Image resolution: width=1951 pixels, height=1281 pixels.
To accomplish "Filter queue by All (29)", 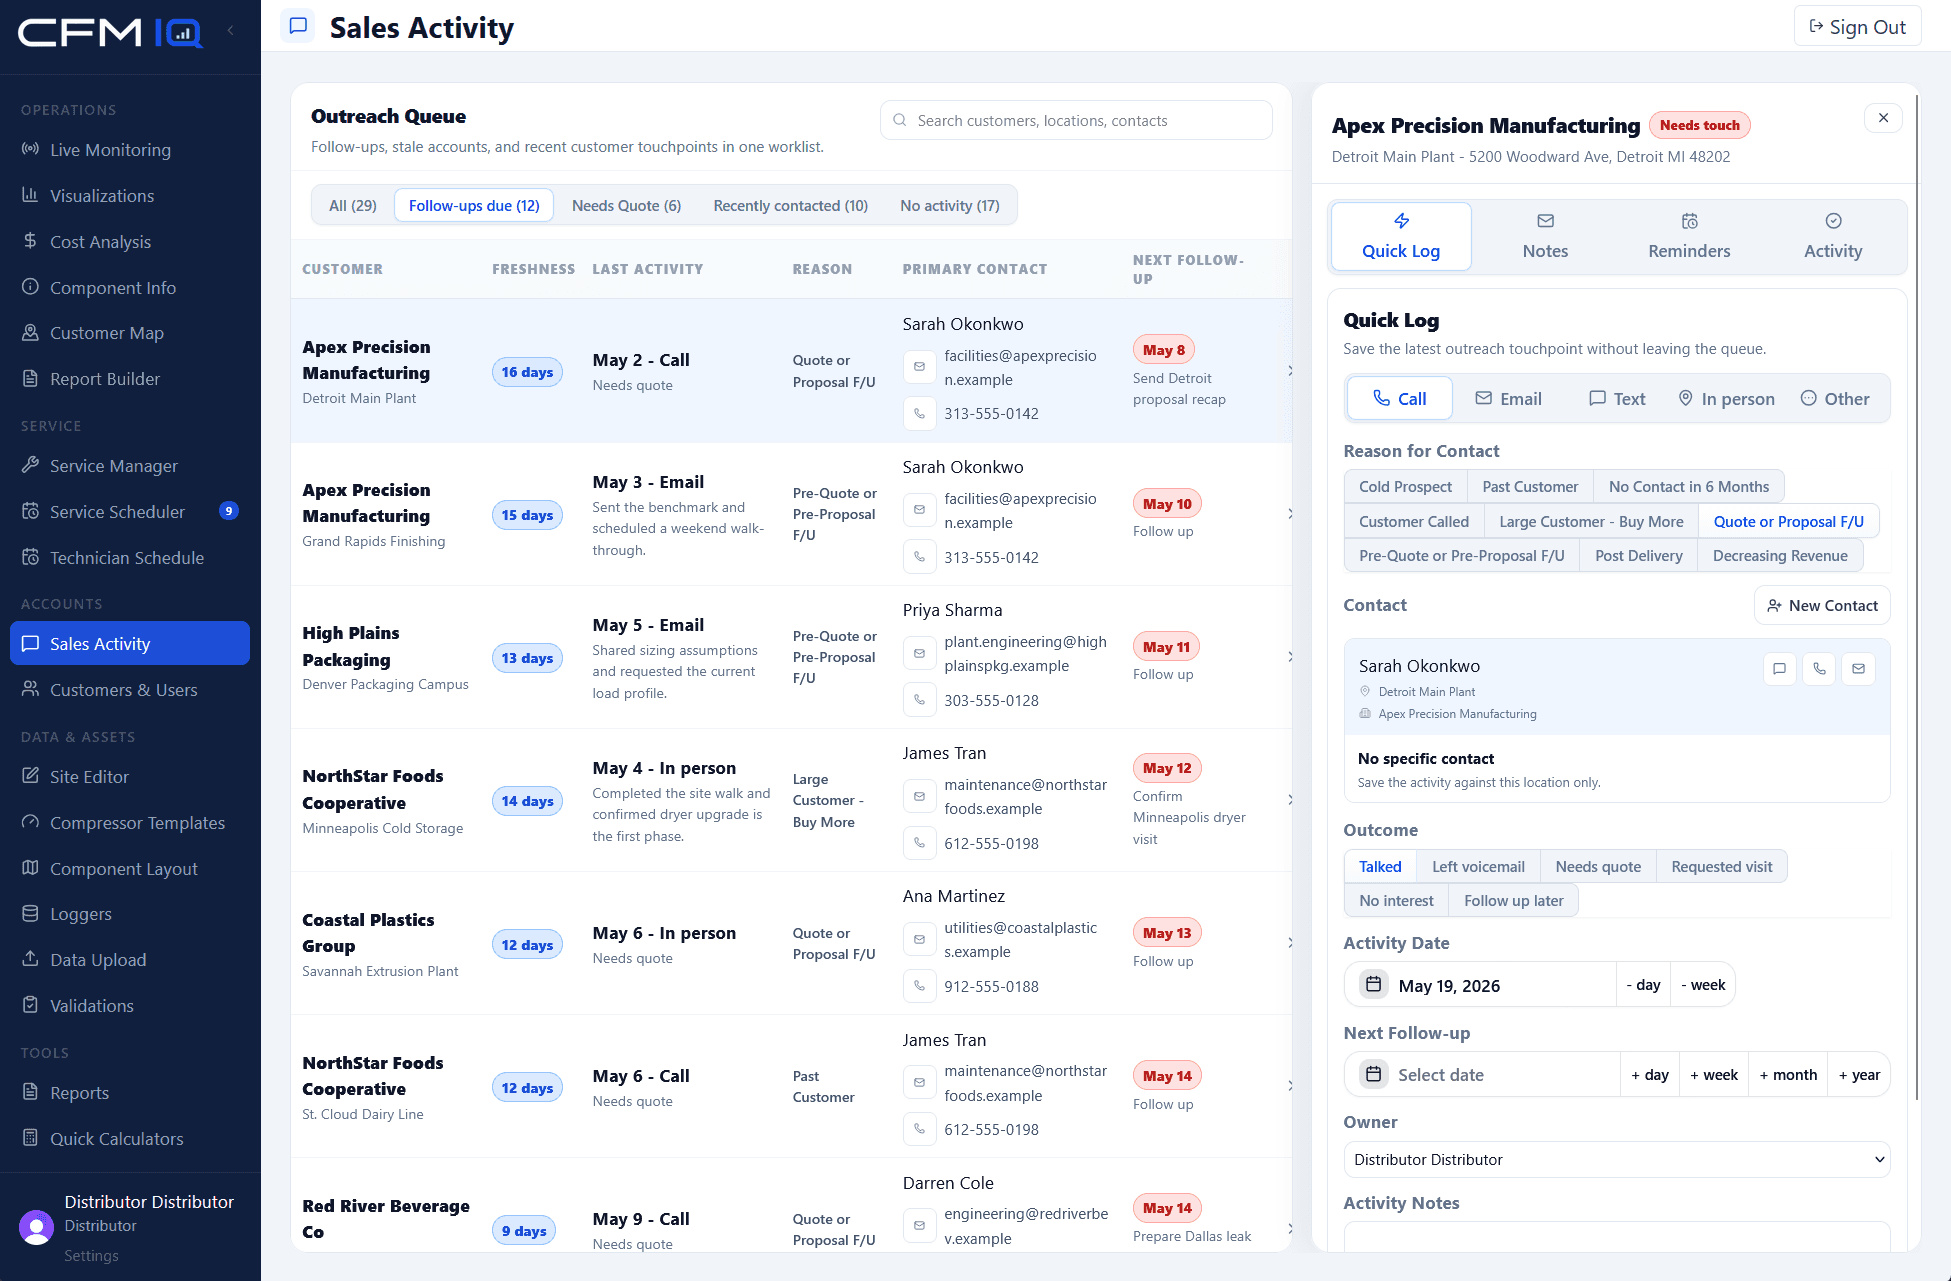I will (x=352, y=205).
